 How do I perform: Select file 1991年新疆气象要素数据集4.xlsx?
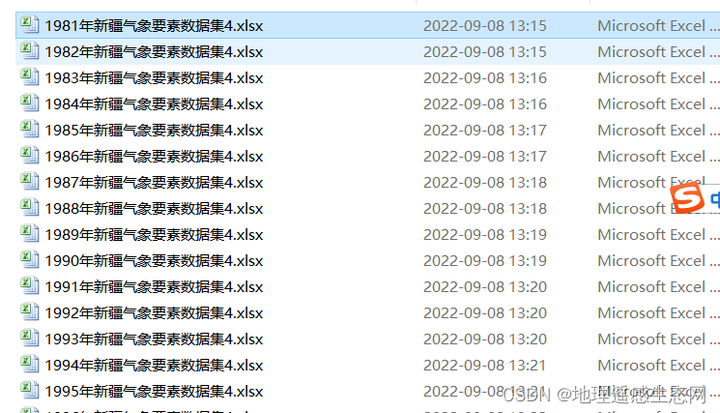point(154,287)
